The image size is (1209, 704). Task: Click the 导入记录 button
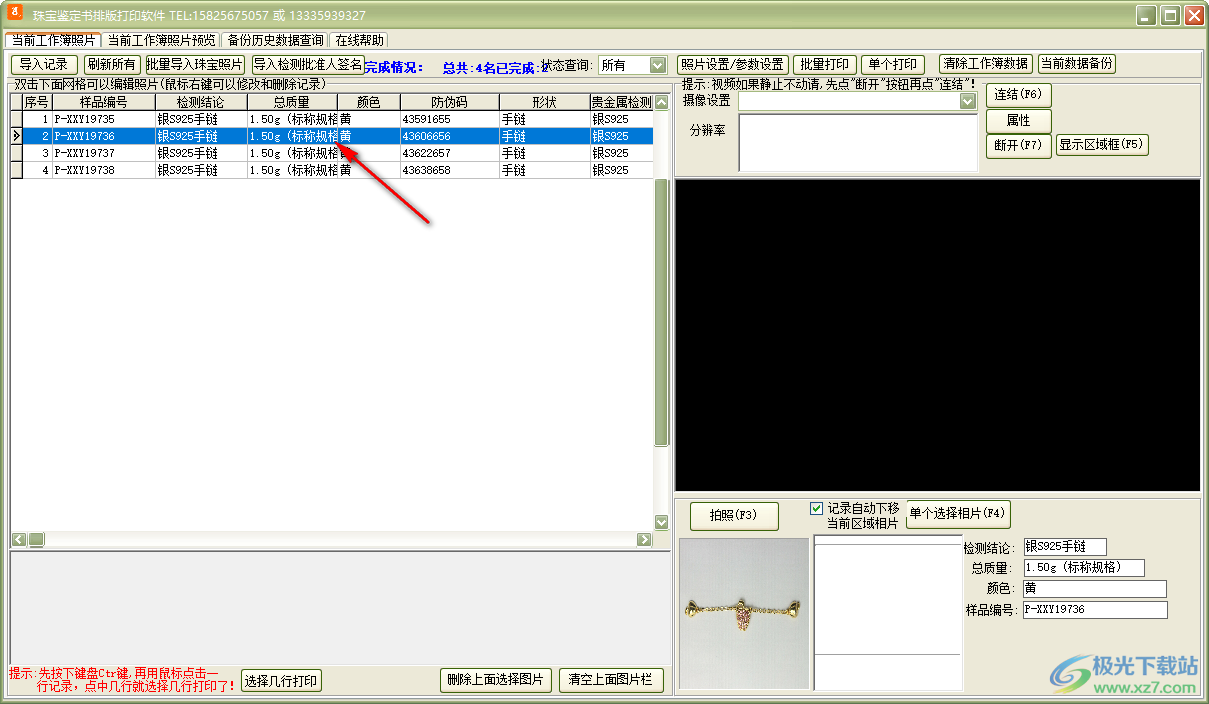pos(43,64)
